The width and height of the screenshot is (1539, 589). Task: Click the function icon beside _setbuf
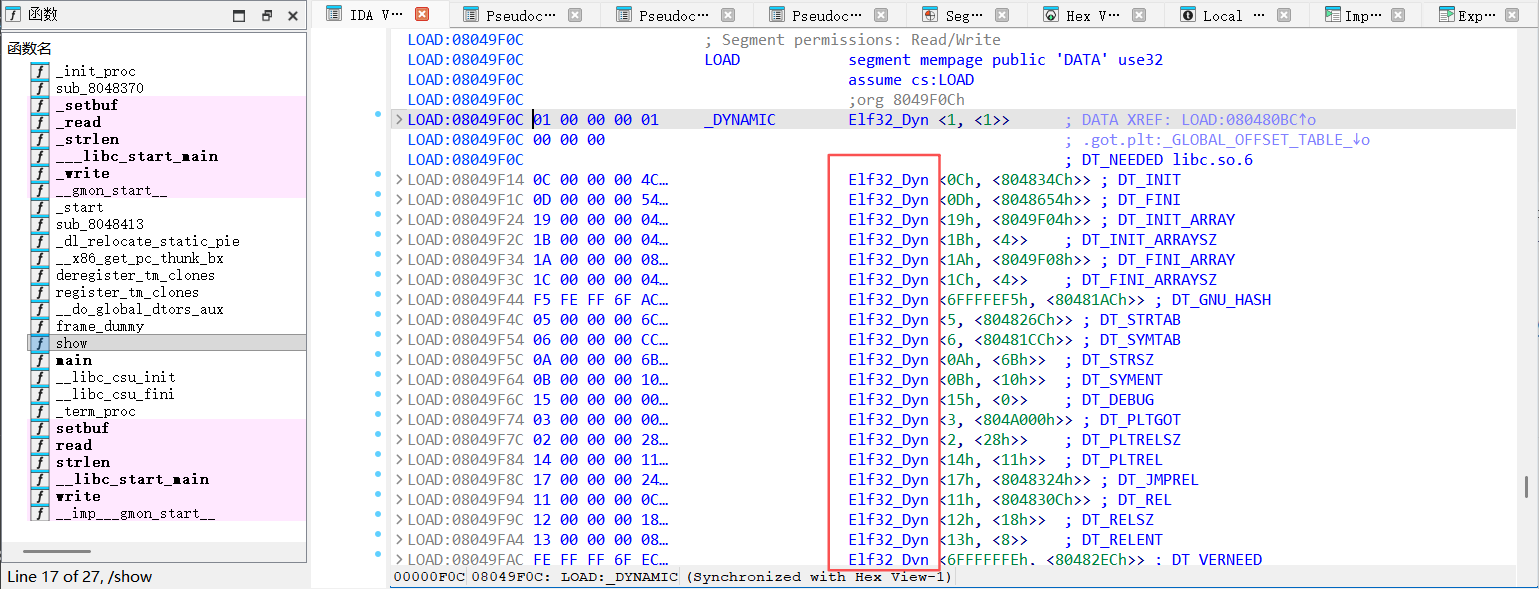coord(40,105)
